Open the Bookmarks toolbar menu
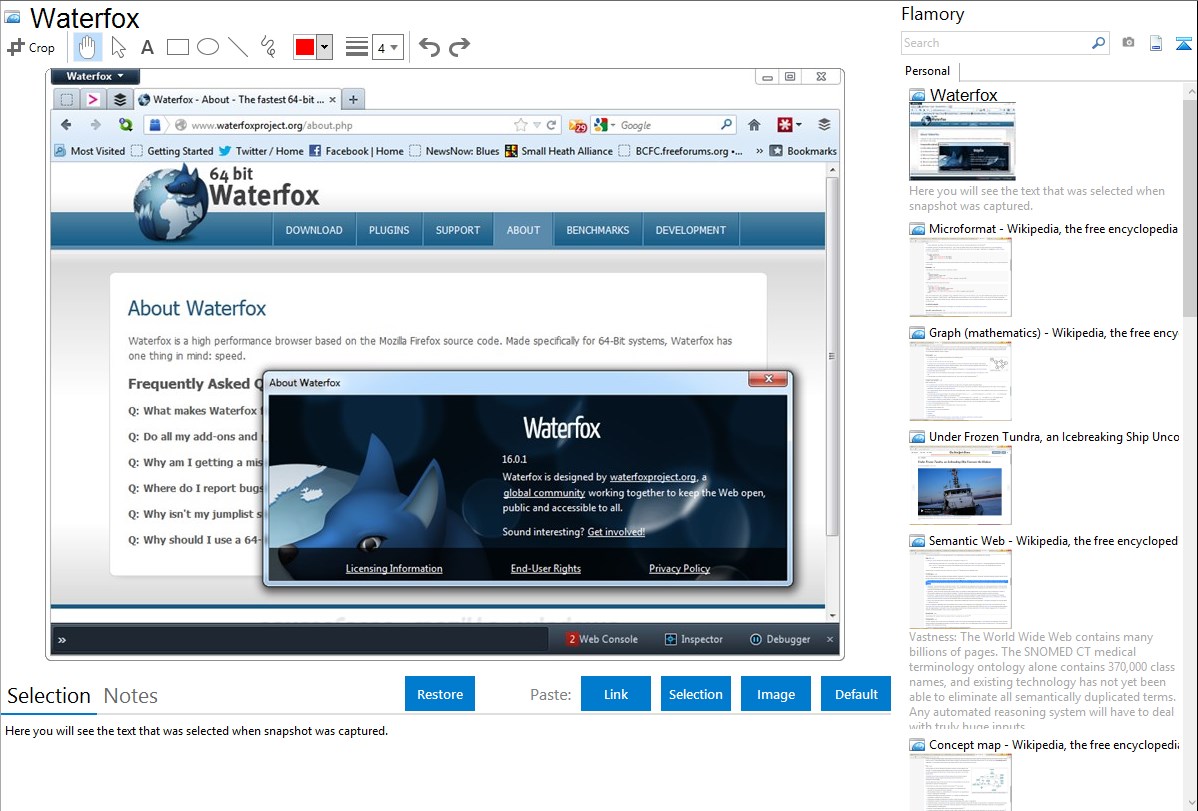The width and height of the screenshot is (1198, 811). click(803, 151)
